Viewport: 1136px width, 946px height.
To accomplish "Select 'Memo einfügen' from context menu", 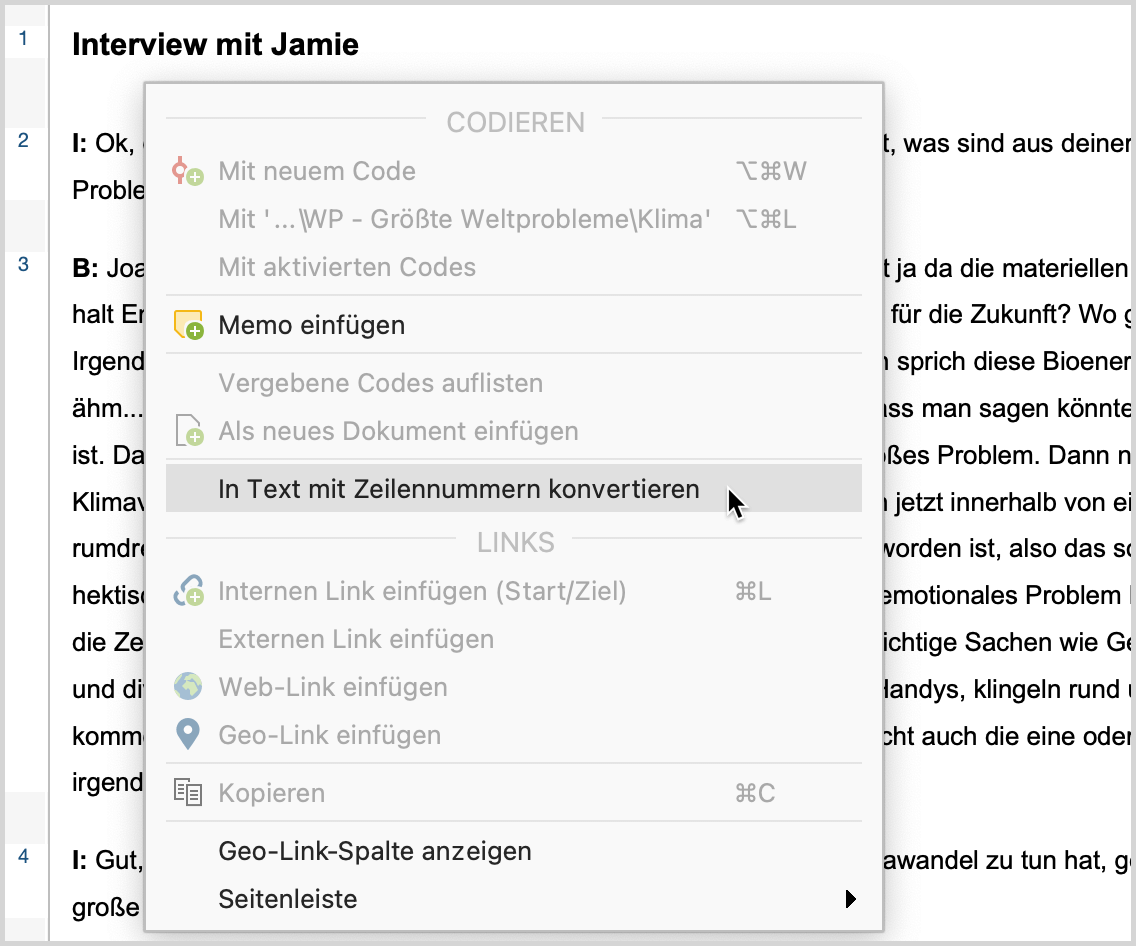I will click(x=311, y=325).
